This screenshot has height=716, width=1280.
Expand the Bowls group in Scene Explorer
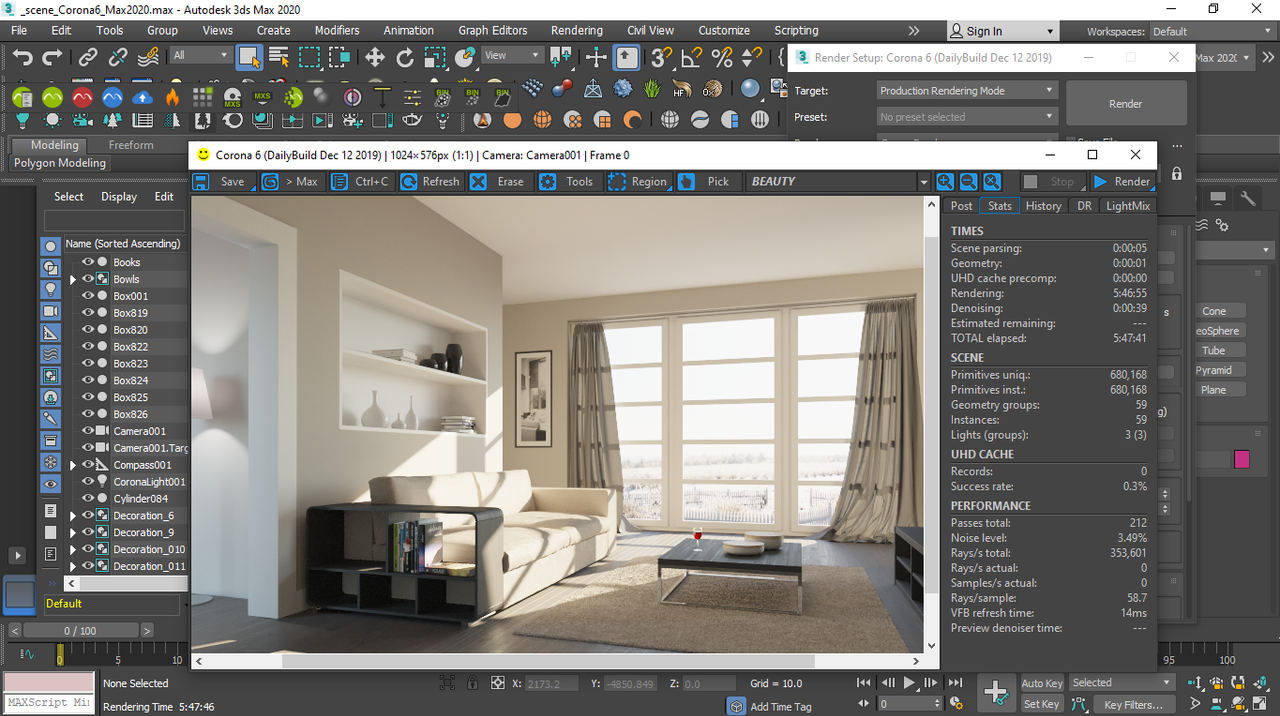tap(72, 279)
